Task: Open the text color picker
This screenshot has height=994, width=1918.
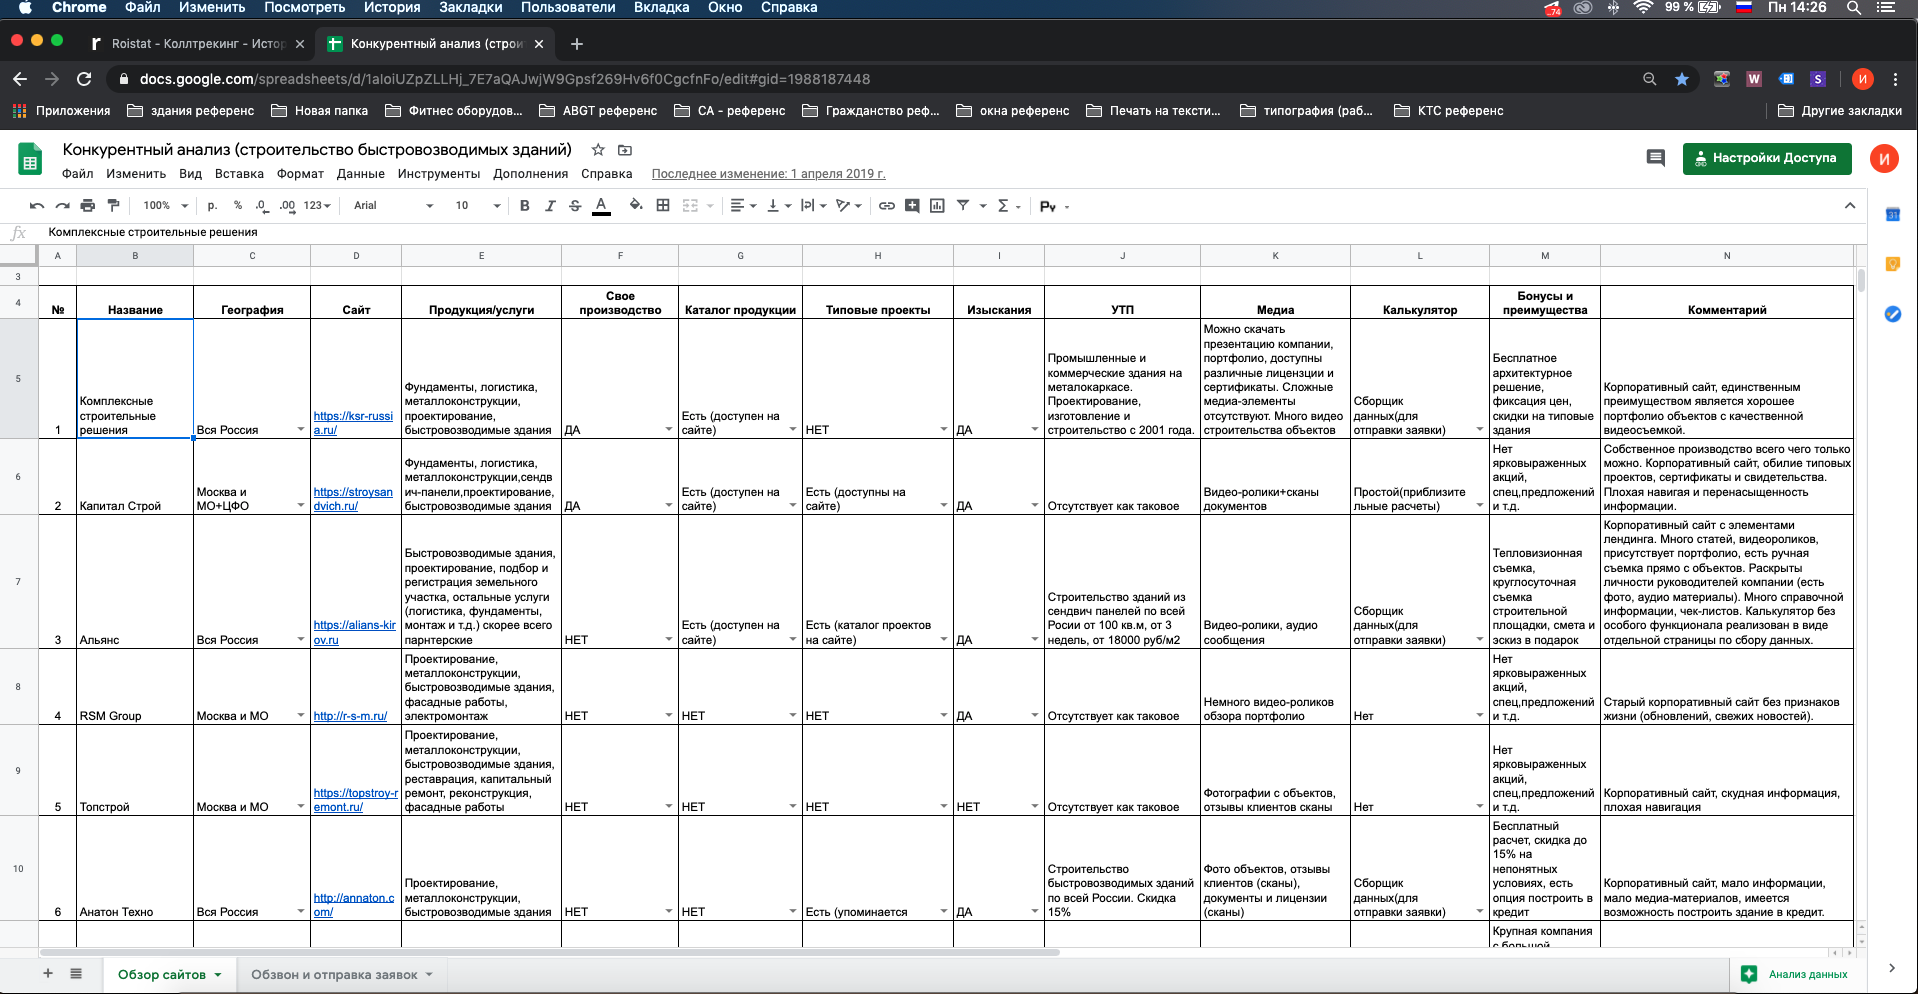Action: coord(601,206)
